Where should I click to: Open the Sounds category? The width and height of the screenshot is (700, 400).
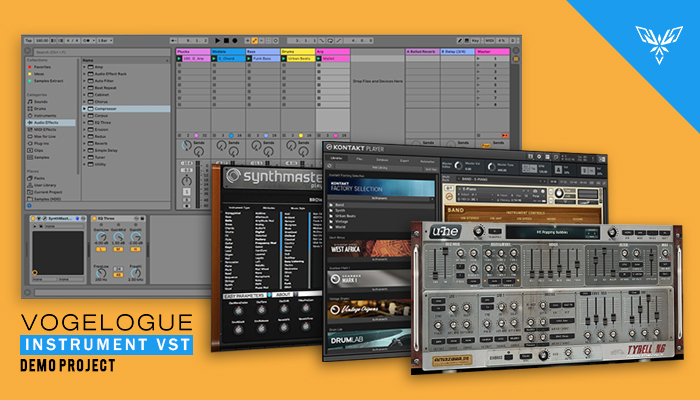[38, 101]
